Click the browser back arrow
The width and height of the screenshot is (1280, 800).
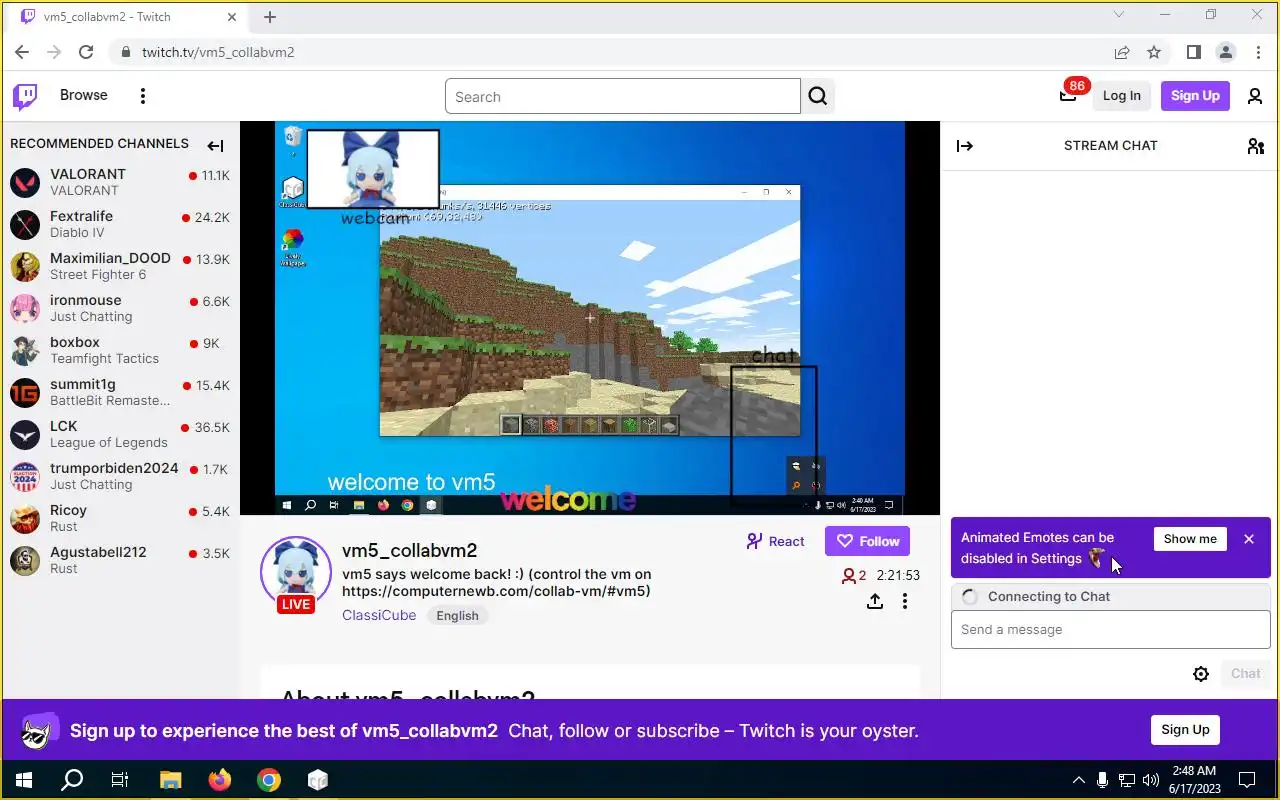click(22, 52)
